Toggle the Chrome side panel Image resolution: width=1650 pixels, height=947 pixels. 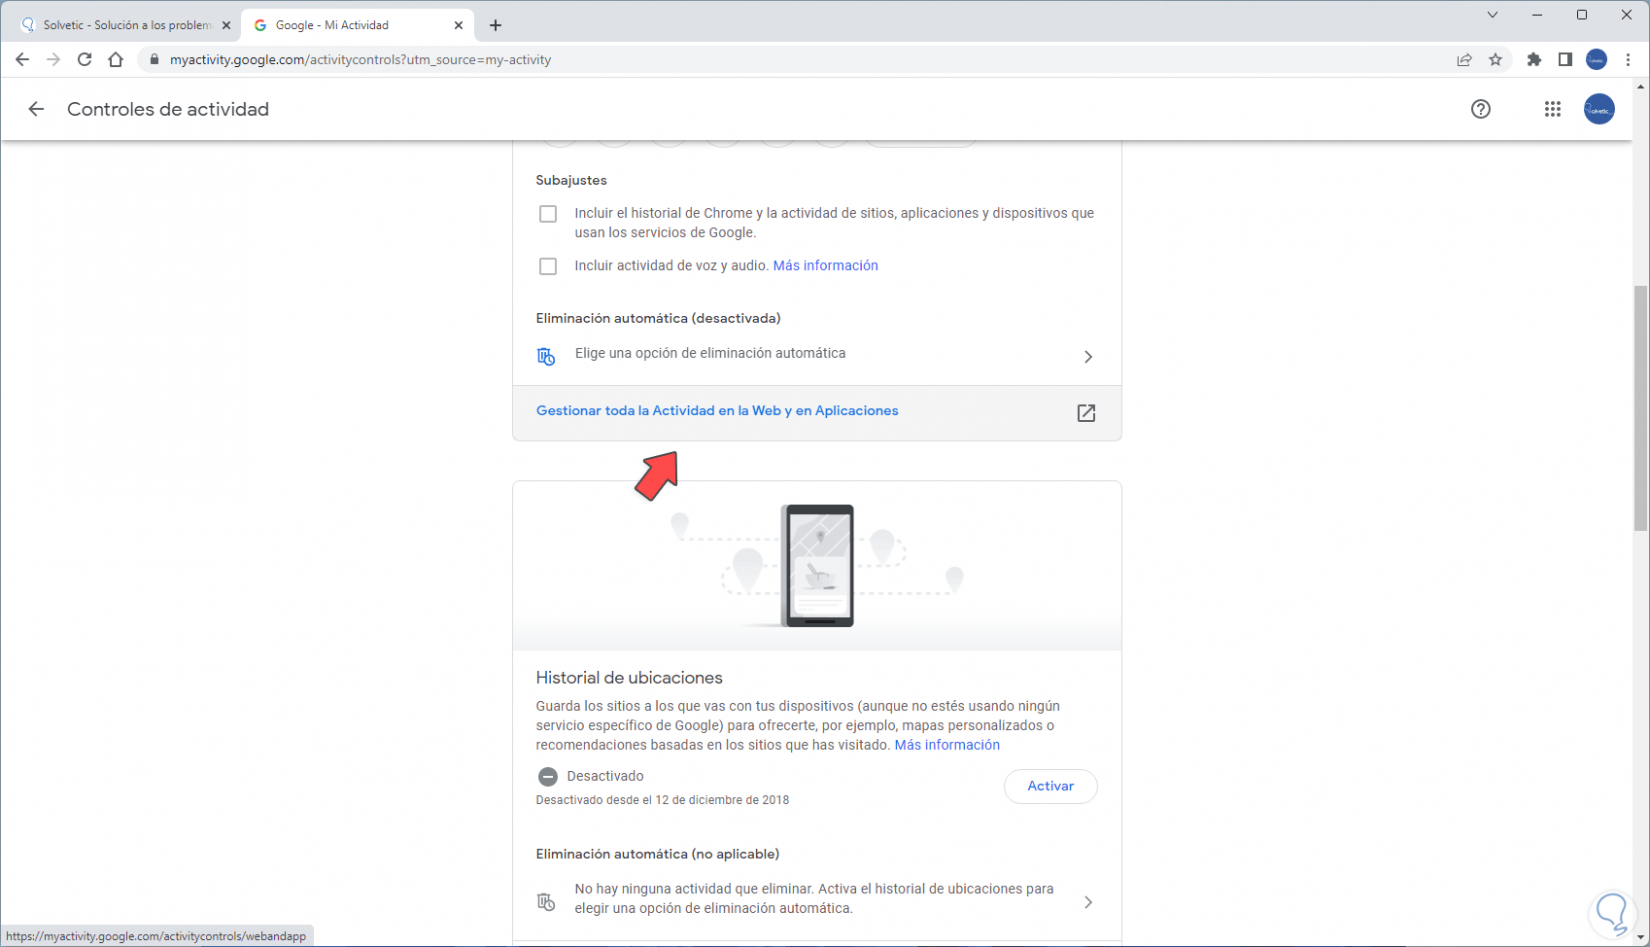1565,60
